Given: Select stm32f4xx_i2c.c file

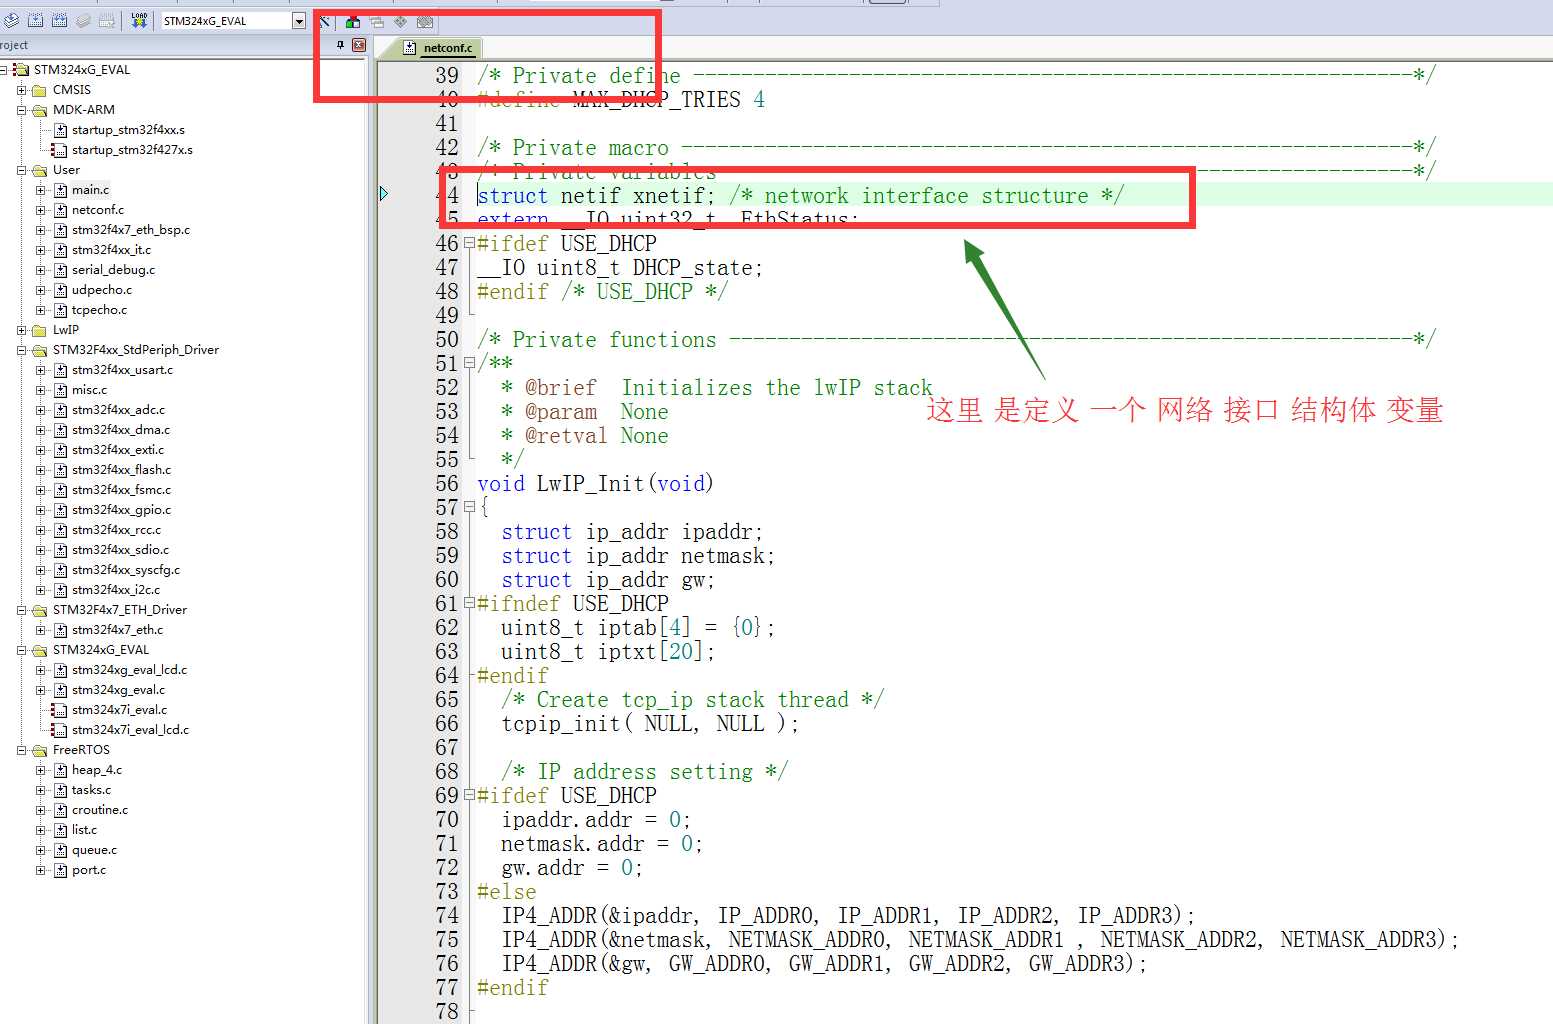Looking at the screenshot, I should pyautogui.click(x=115, y=590).
